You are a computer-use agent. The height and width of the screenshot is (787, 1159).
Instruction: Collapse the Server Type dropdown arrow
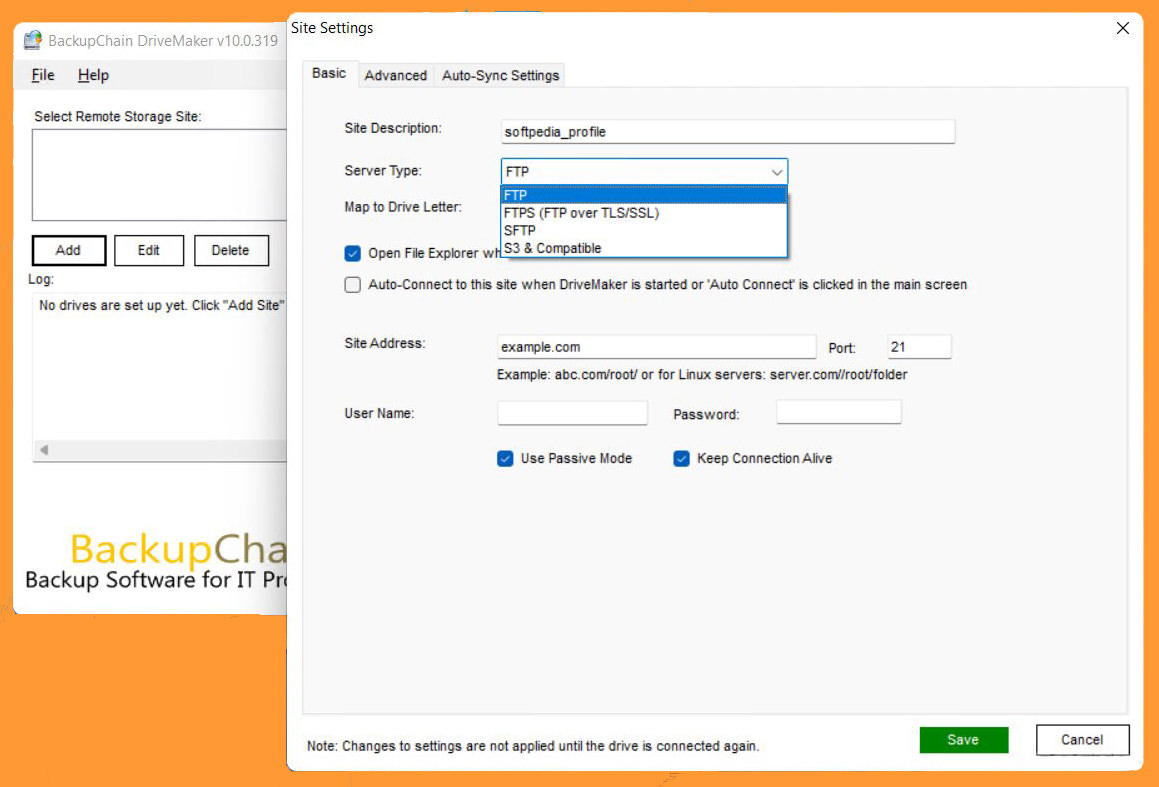(776, 171)
